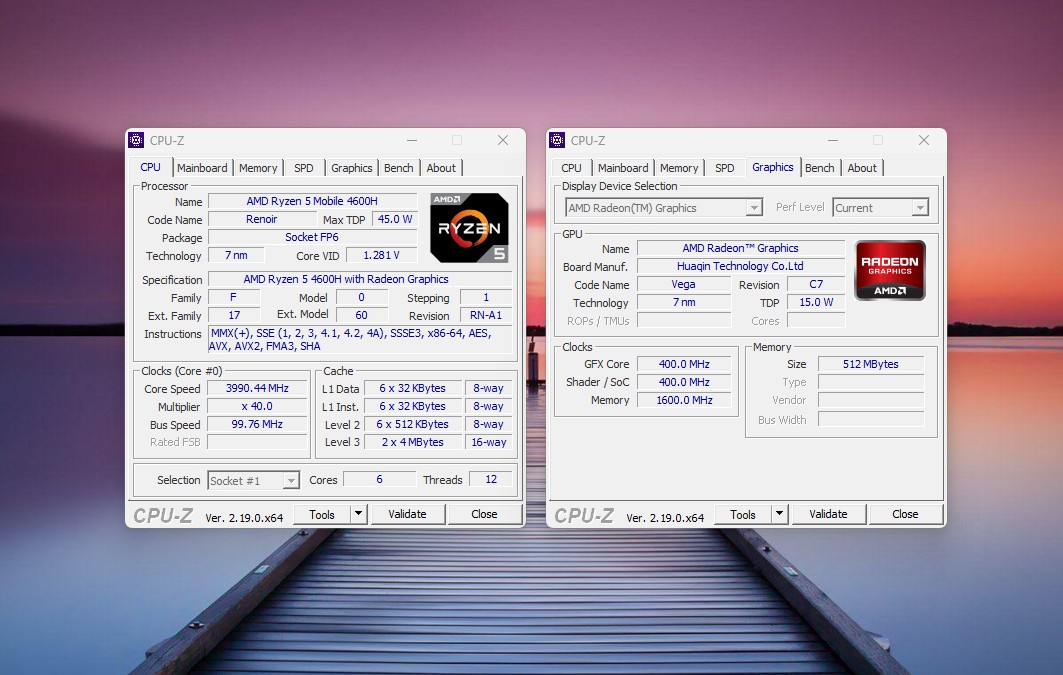Click GPU TDP value 15.0 W
This screenshot has height=675, width=1063.
pyautogui.click(x=816, y=302)
